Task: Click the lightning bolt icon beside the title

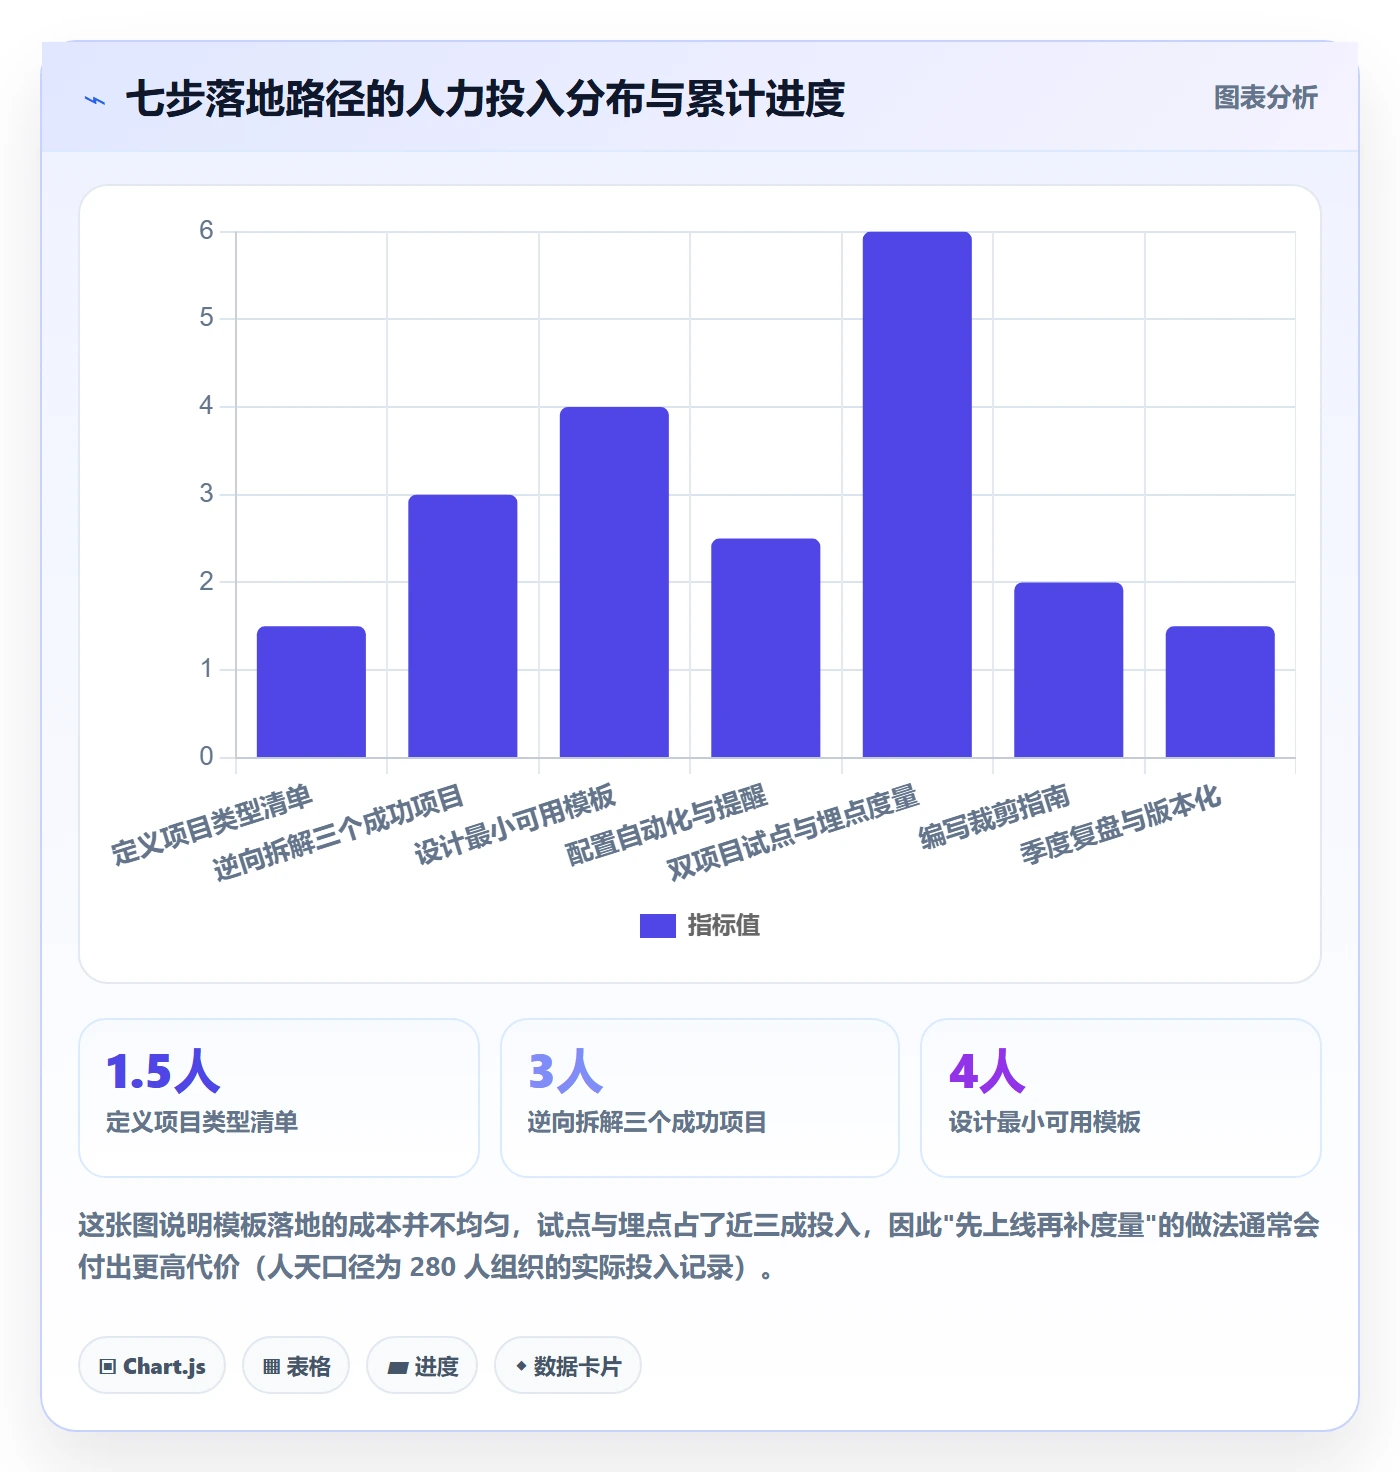Action: coord(95,100)
